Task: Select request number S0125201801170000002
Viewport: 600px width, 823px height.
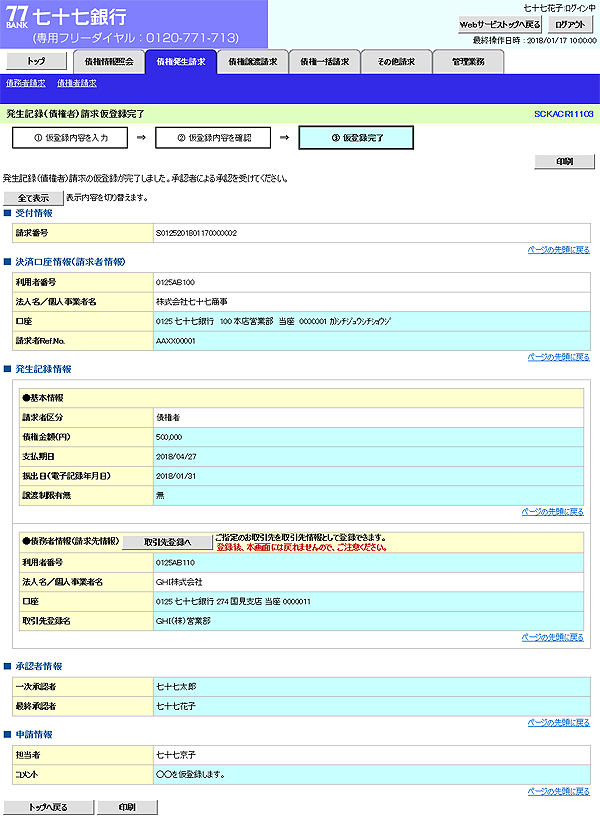Action: click(x=196, y=233)
